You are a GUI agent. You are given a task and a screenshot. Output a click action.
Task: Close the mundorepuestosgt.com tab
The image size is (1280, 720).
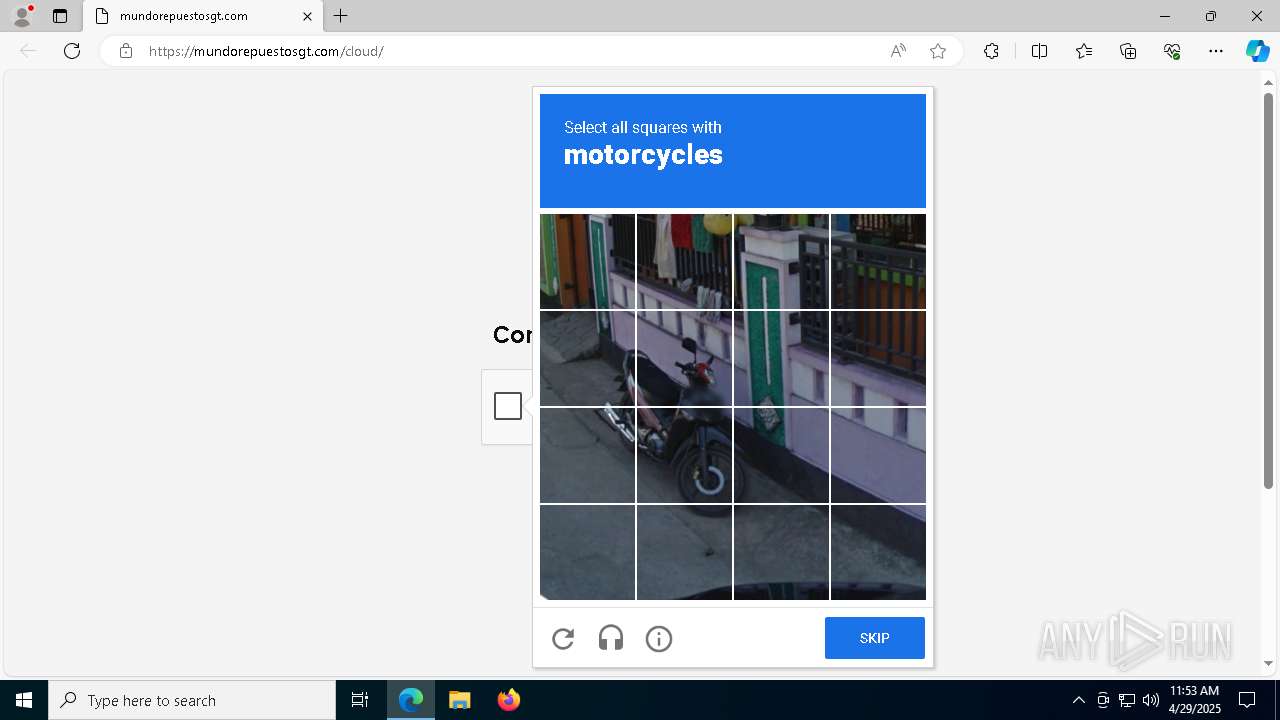pyautogui.click(x=307, y=16)
